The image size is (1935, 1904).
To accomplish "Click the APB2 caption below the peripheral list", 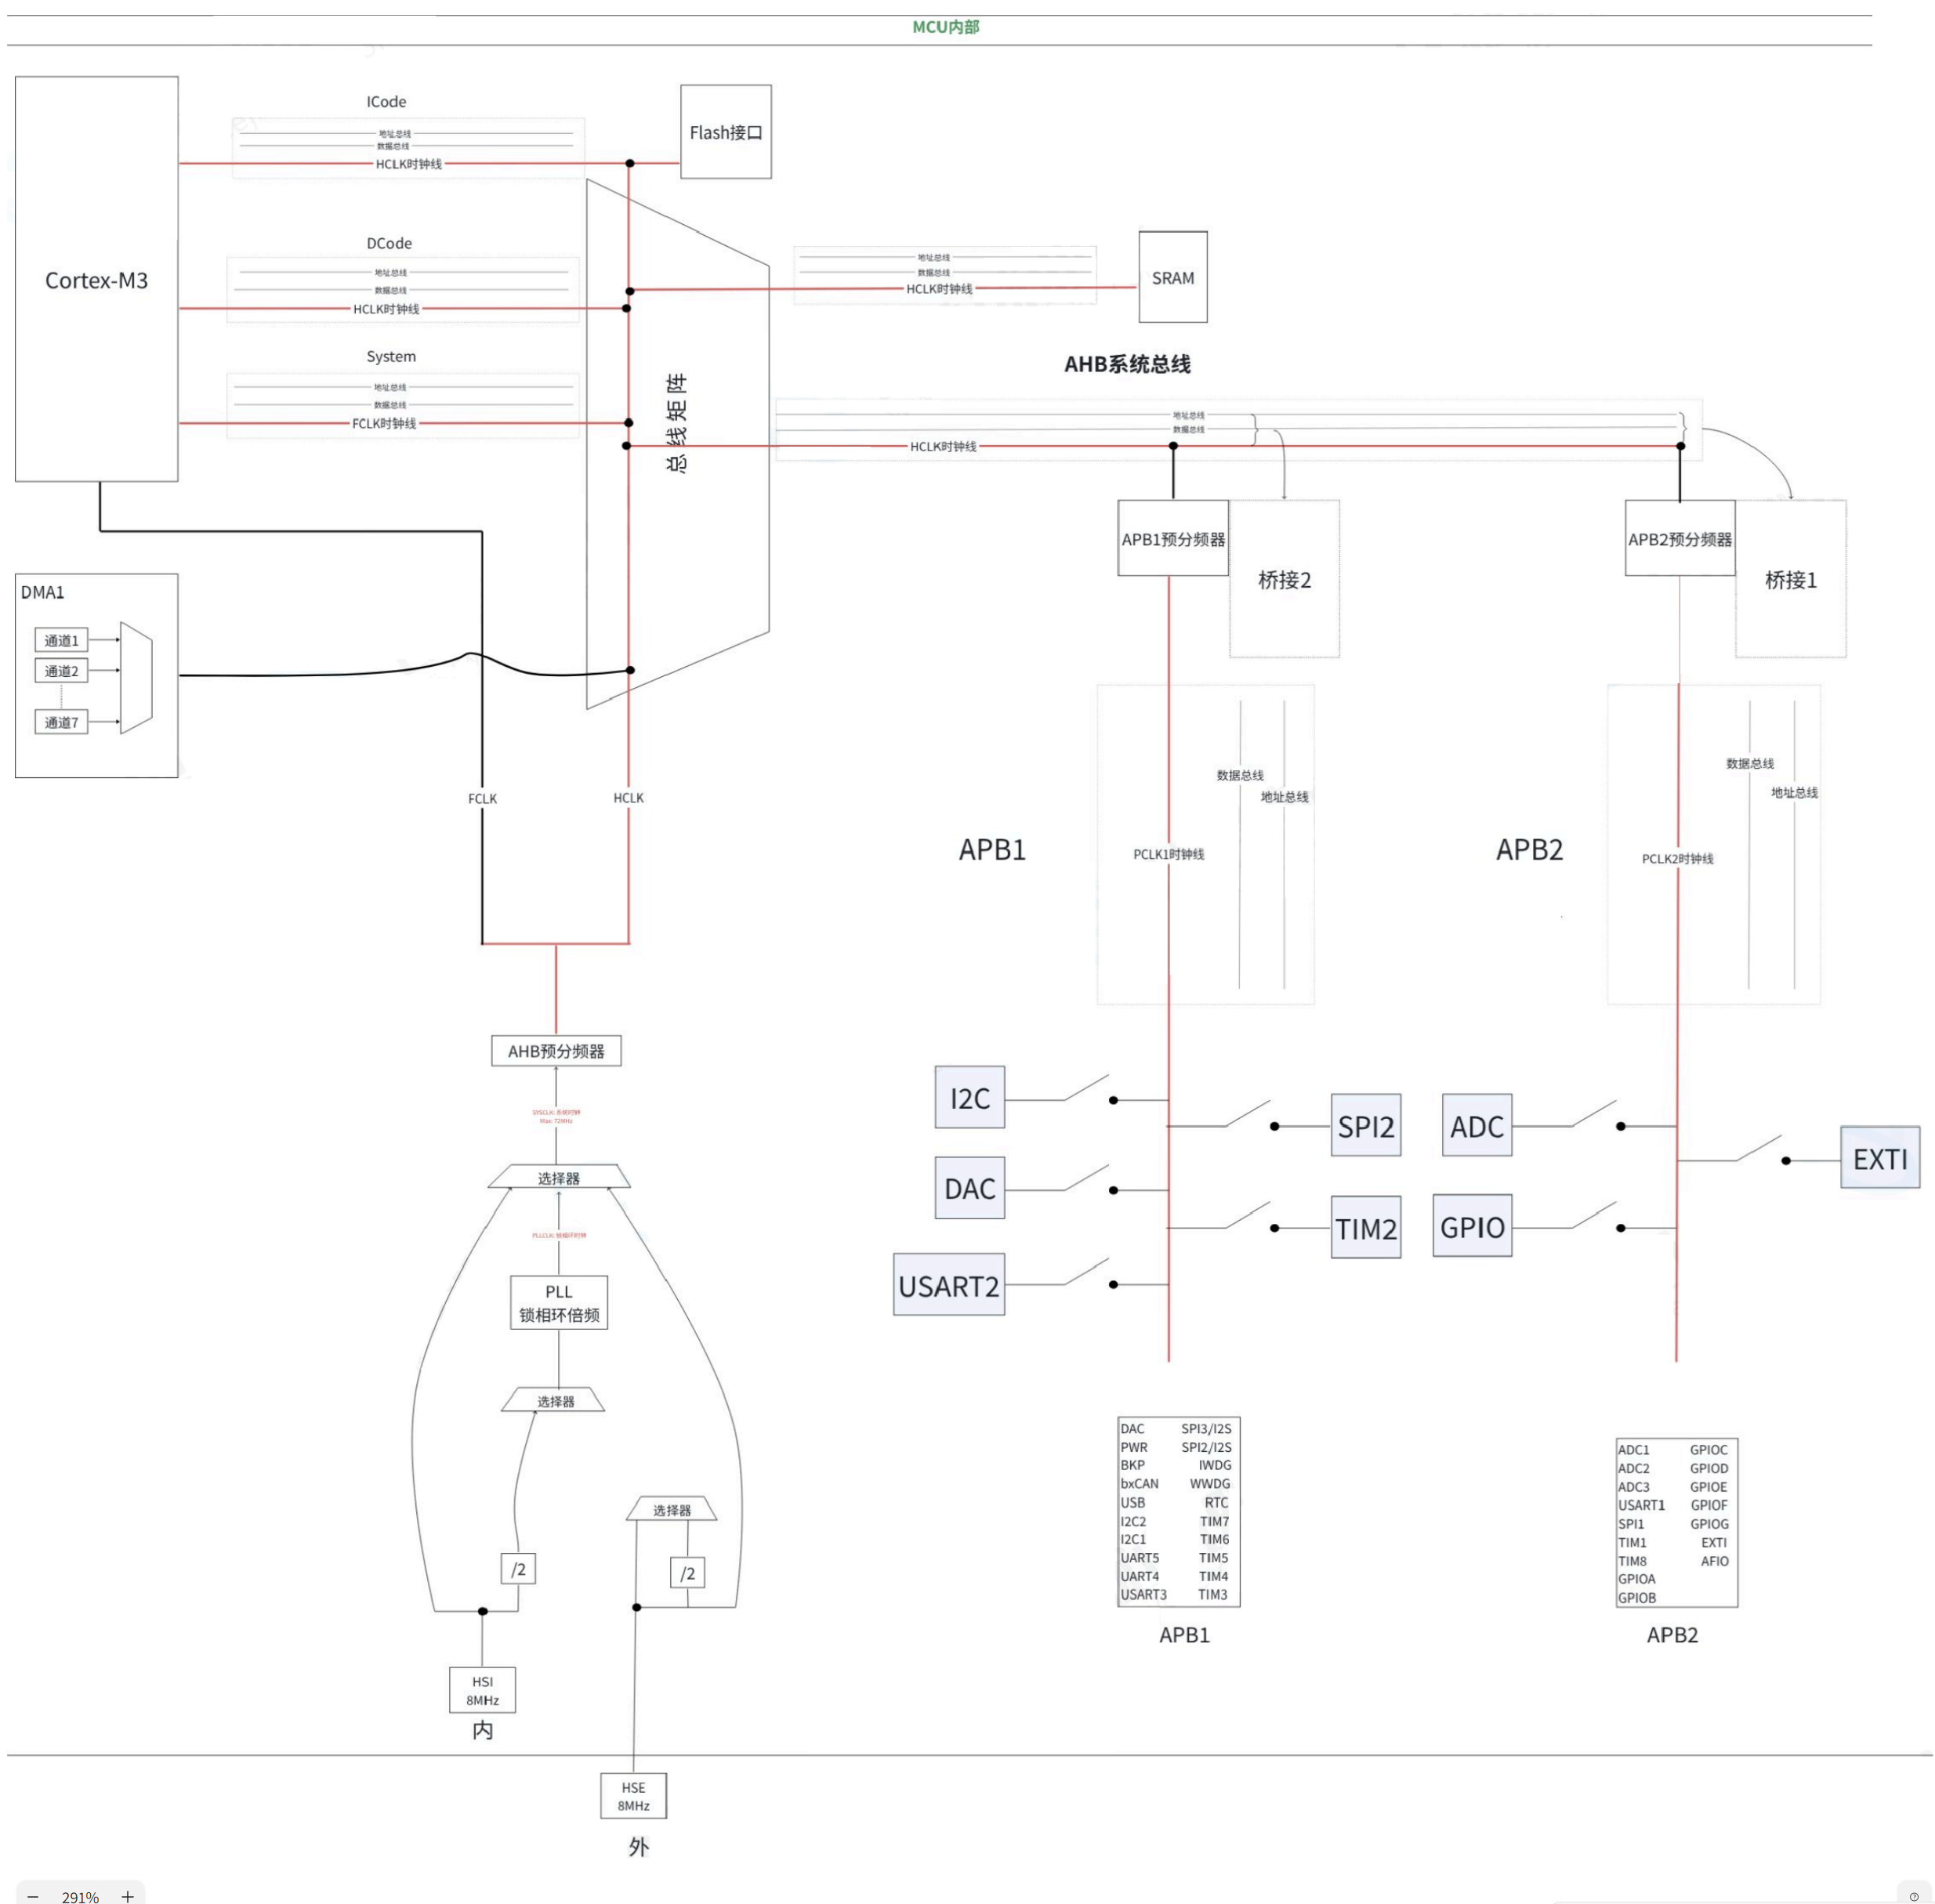I will [1672, 1635].
